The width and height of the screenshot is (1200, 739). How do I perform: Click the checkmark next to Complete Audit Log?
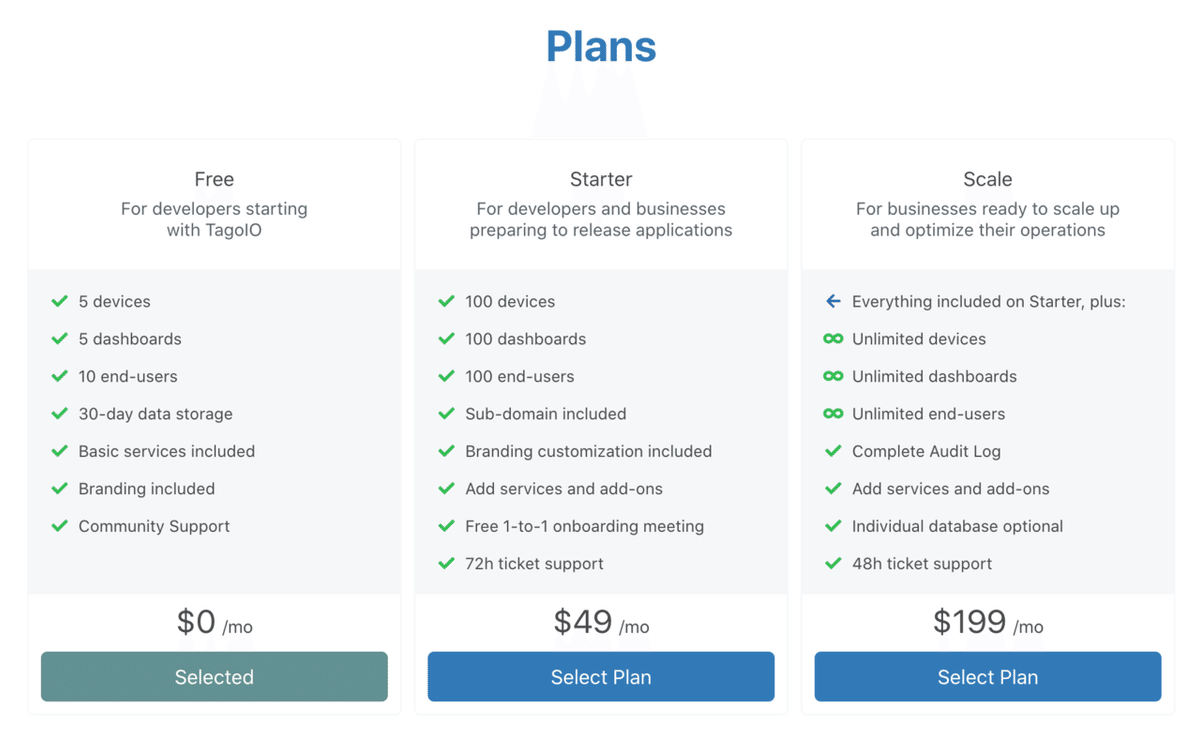(x=833, y=451)
